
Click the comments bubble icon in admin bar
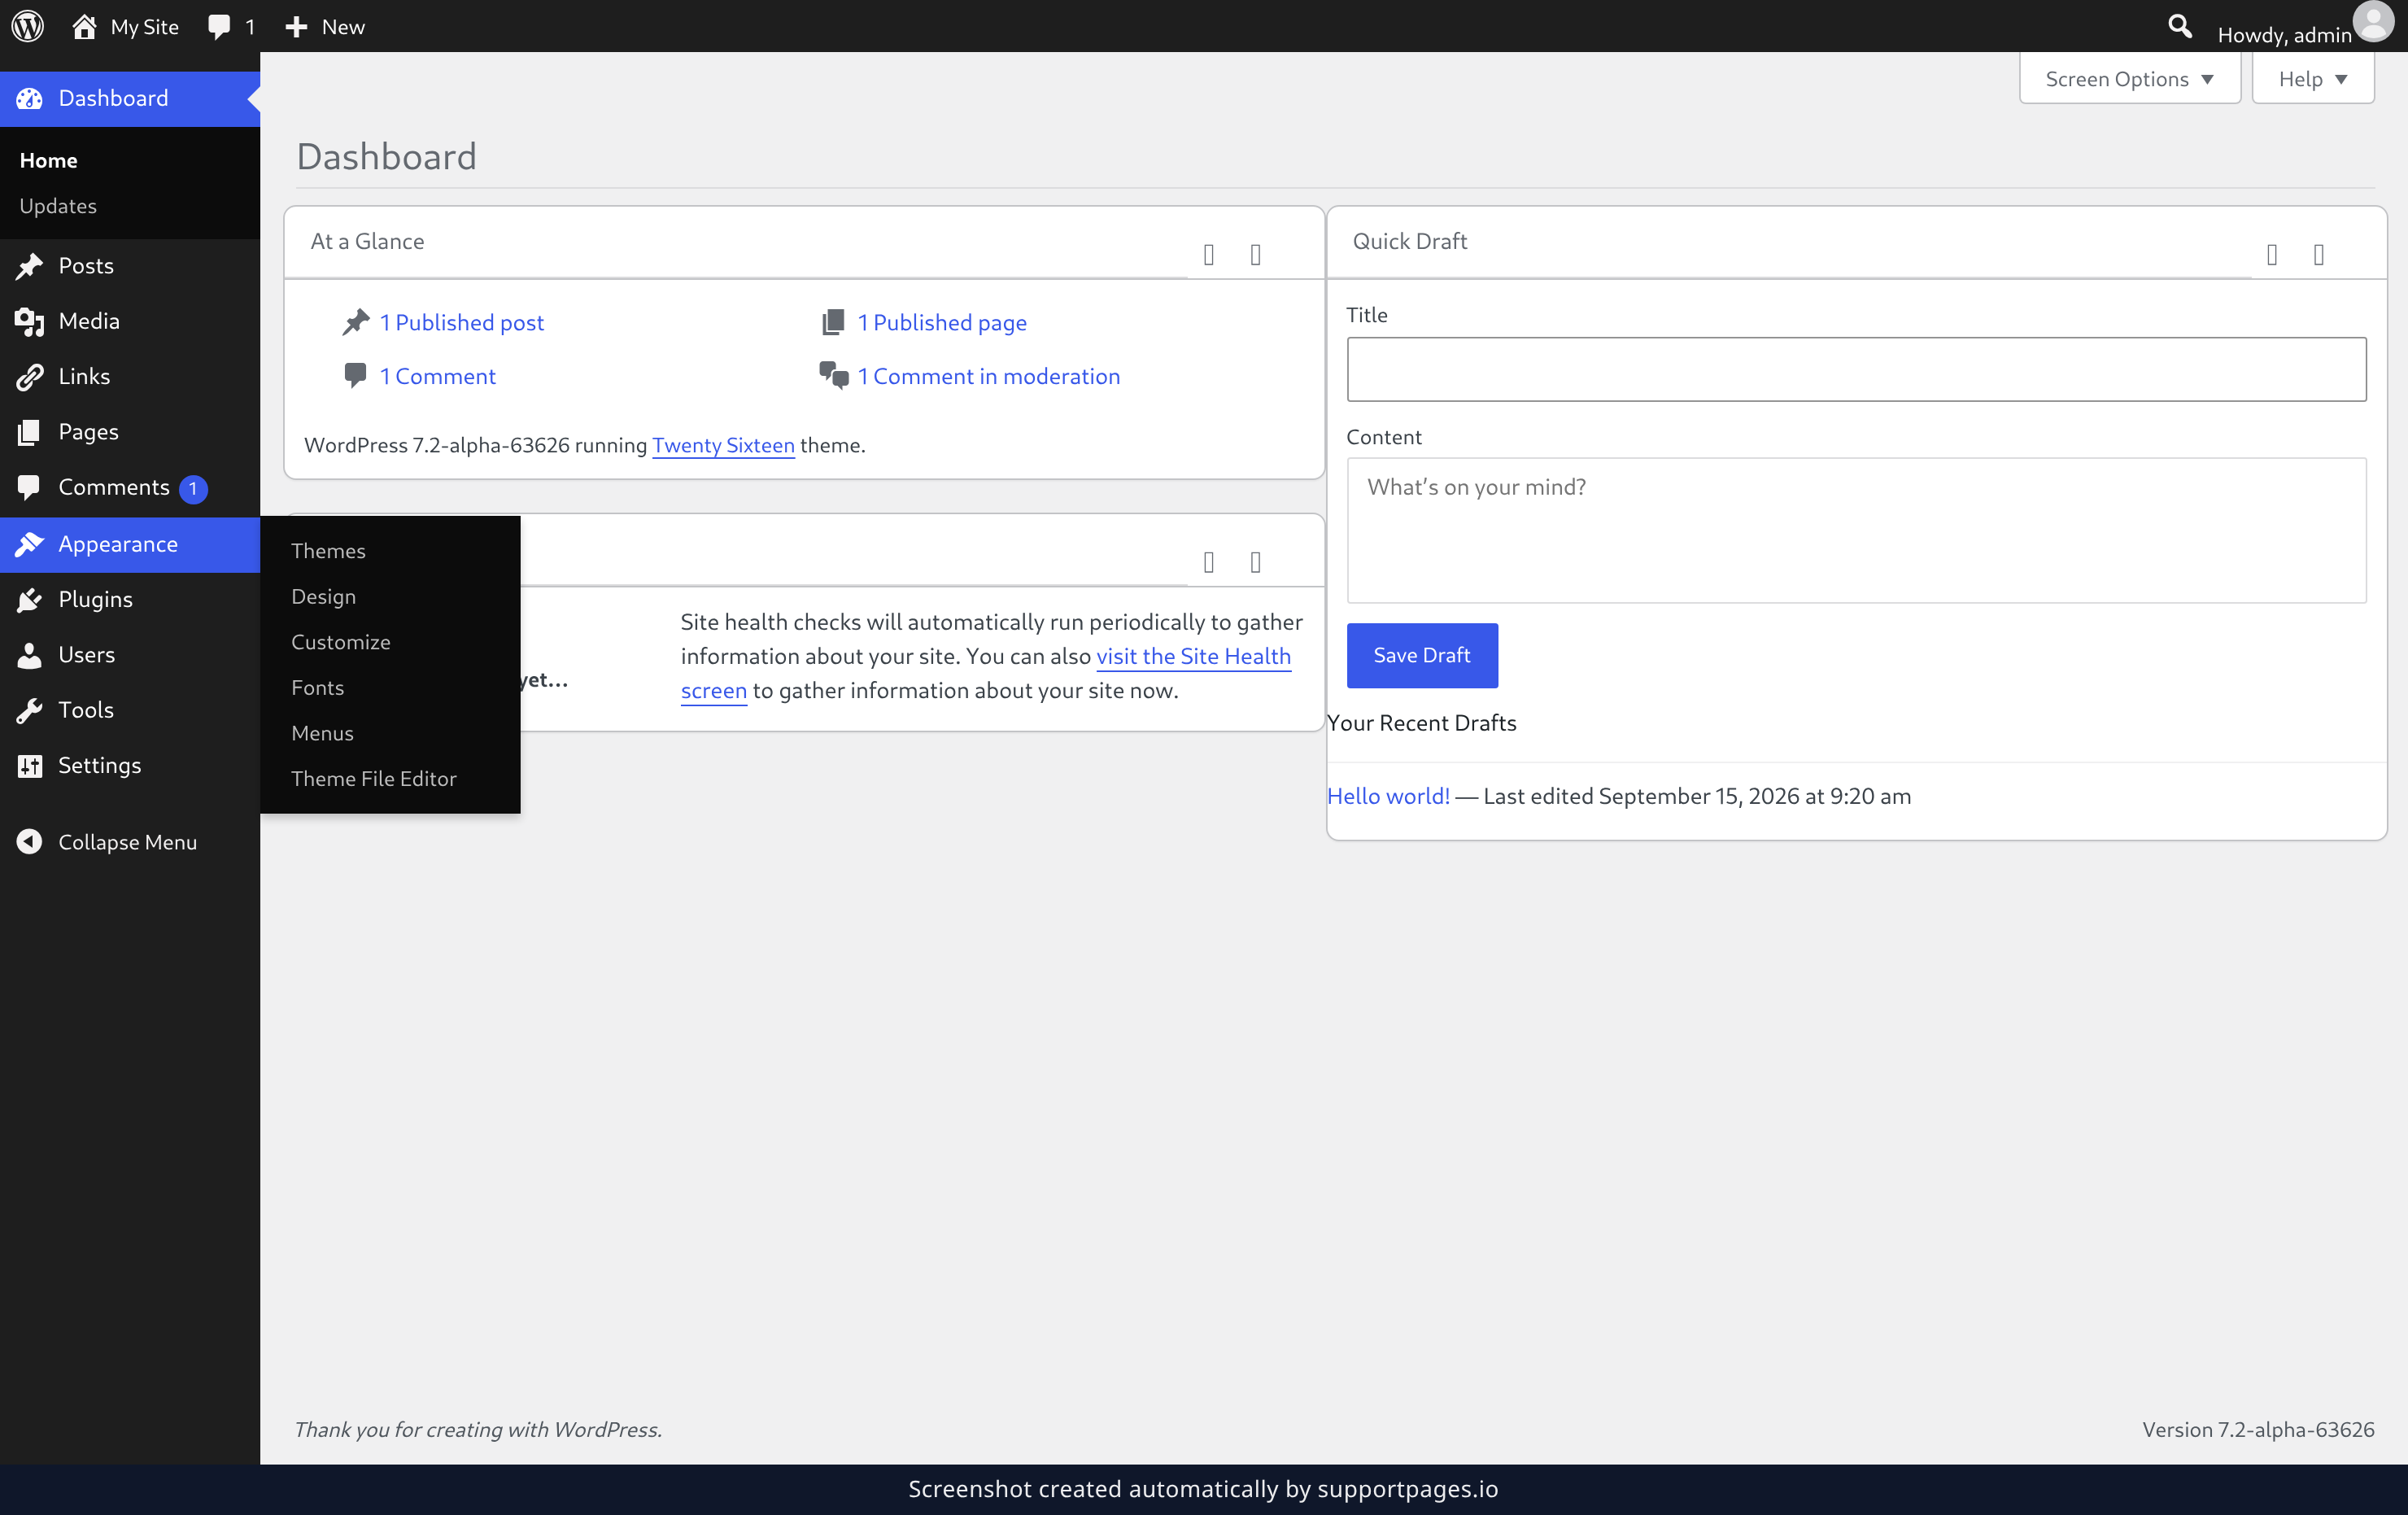tap(219, 27)
